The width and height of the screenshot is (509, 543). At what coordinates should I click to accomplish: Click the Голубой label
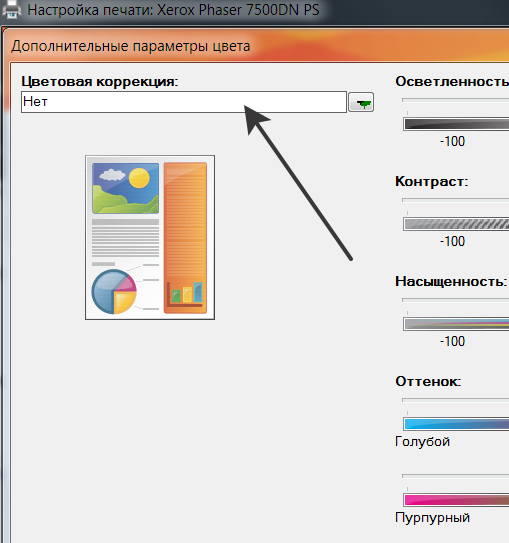click(x=422, y=442)
